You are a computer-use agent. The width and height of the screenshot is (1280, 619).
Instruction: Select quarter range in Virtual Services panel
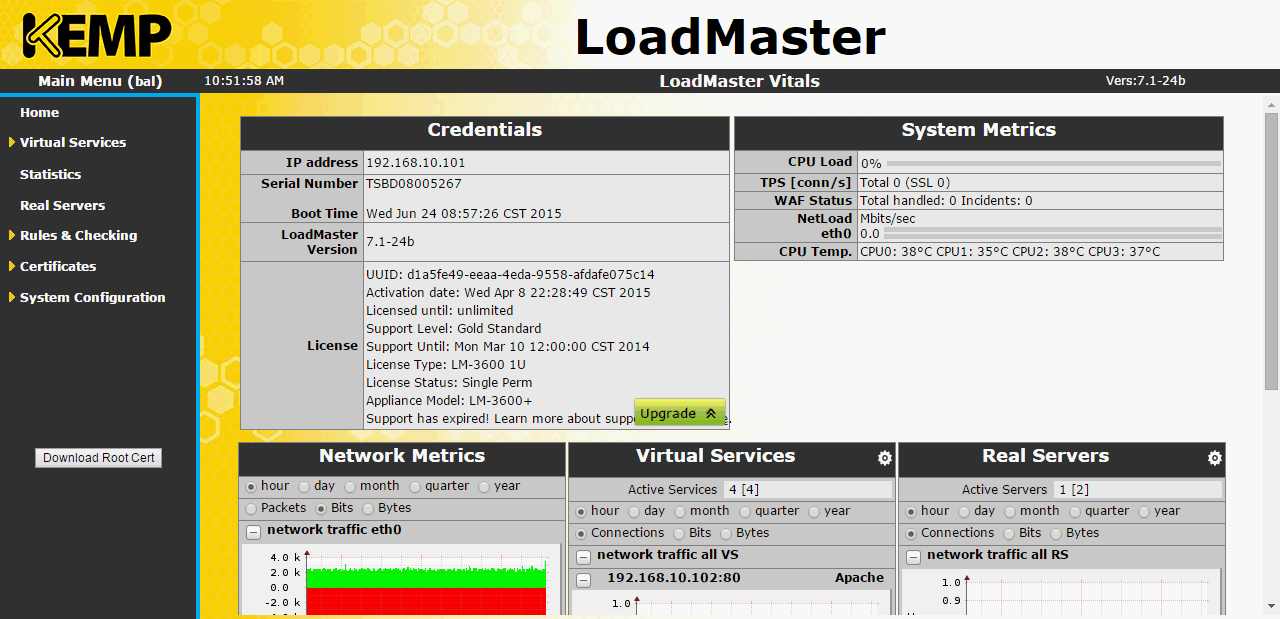click(747, 512)
